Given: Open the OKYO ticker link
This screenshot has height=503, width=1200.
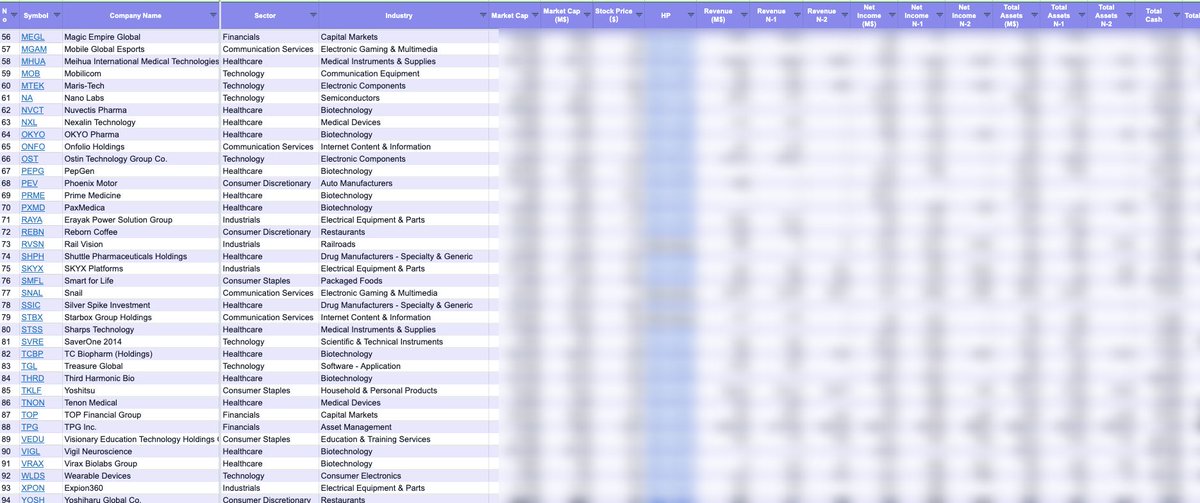Looking at the screenshot, I should 33,134.
